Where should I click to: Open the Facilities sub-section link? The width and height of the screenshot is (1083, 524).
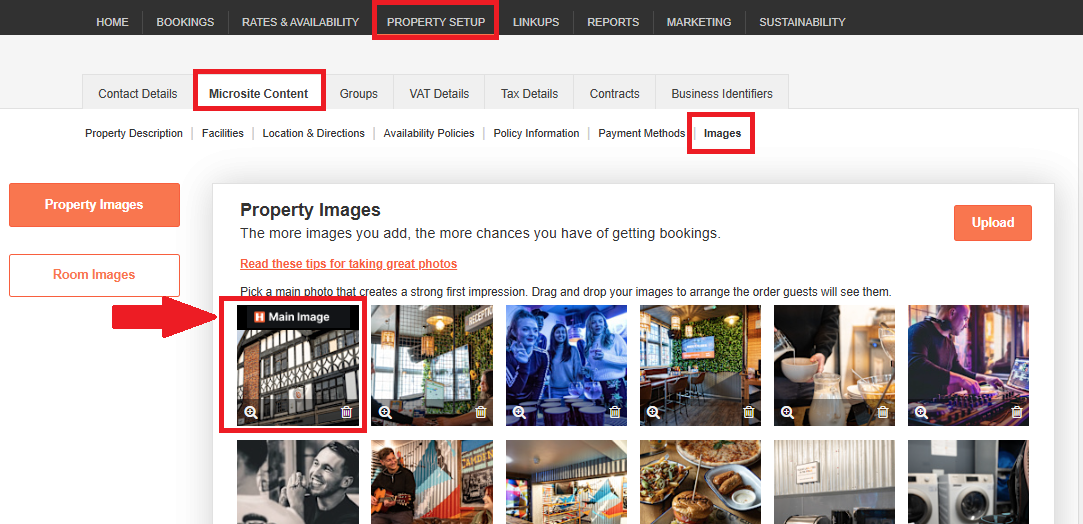[222, 133]
